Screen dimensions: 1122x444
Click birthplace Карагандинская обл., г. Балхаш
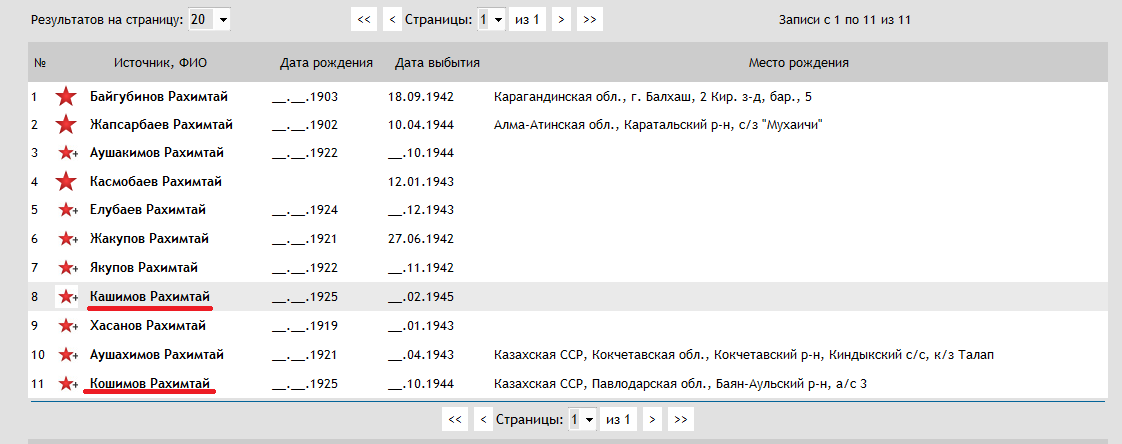click(x=653, y=97)
